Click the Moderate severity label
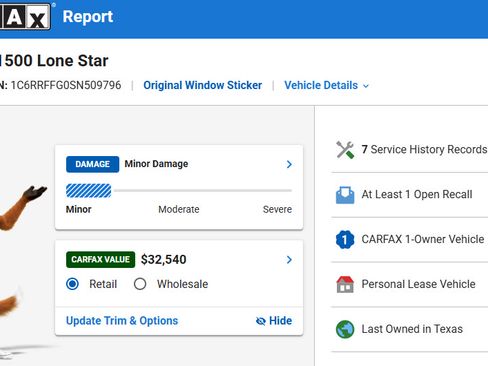Screen dimensions: 488x366 pos(179,209)
